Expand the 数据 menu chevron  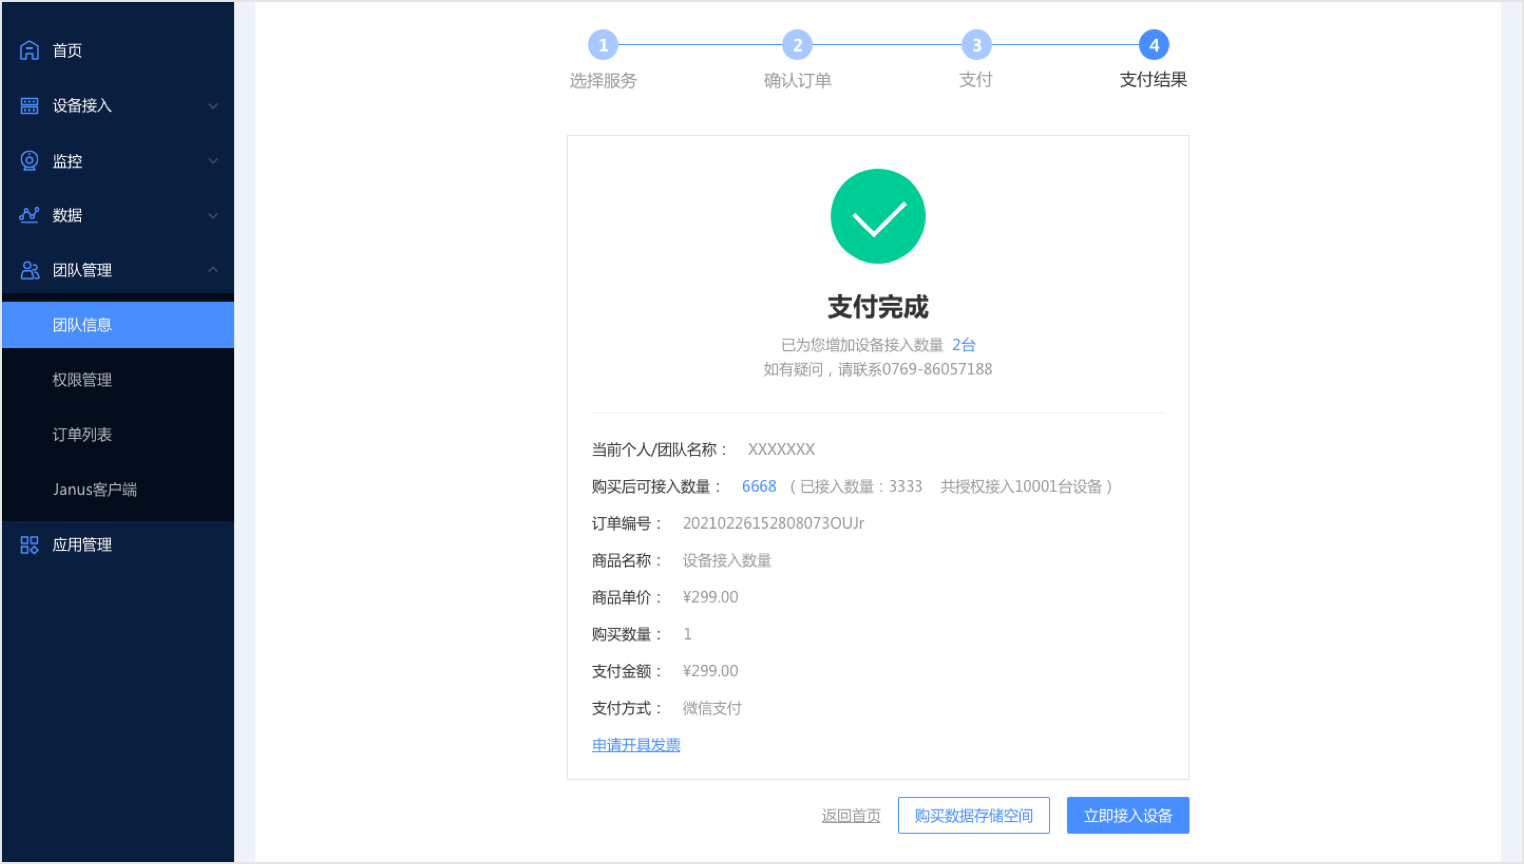[213, 216]
